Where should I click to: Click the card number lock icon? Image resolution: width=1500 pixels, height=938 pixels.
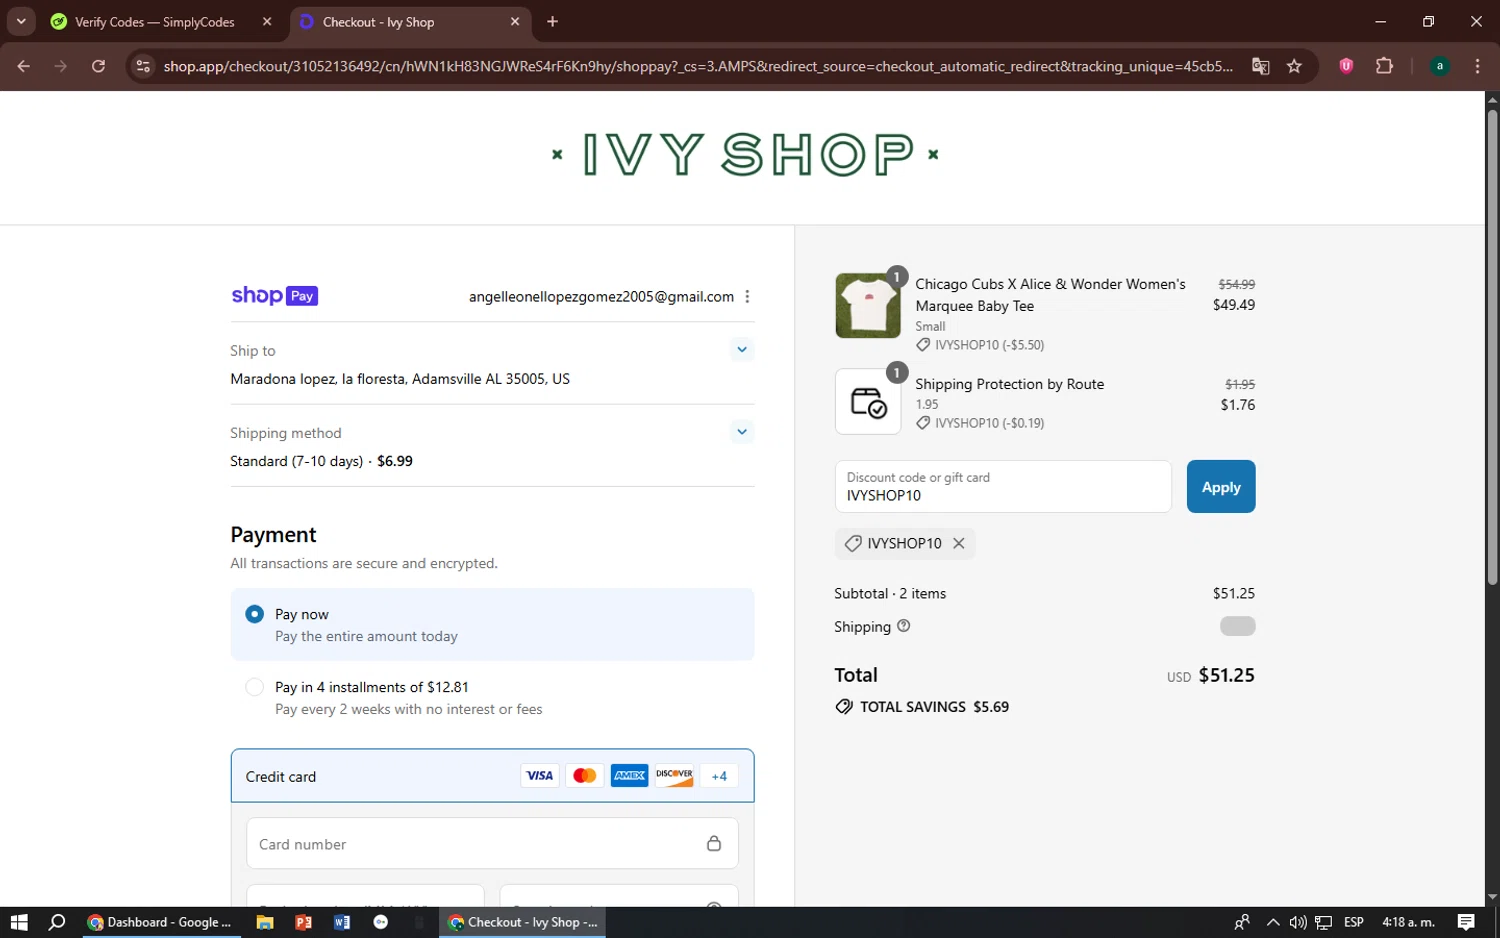pos(714,844)
